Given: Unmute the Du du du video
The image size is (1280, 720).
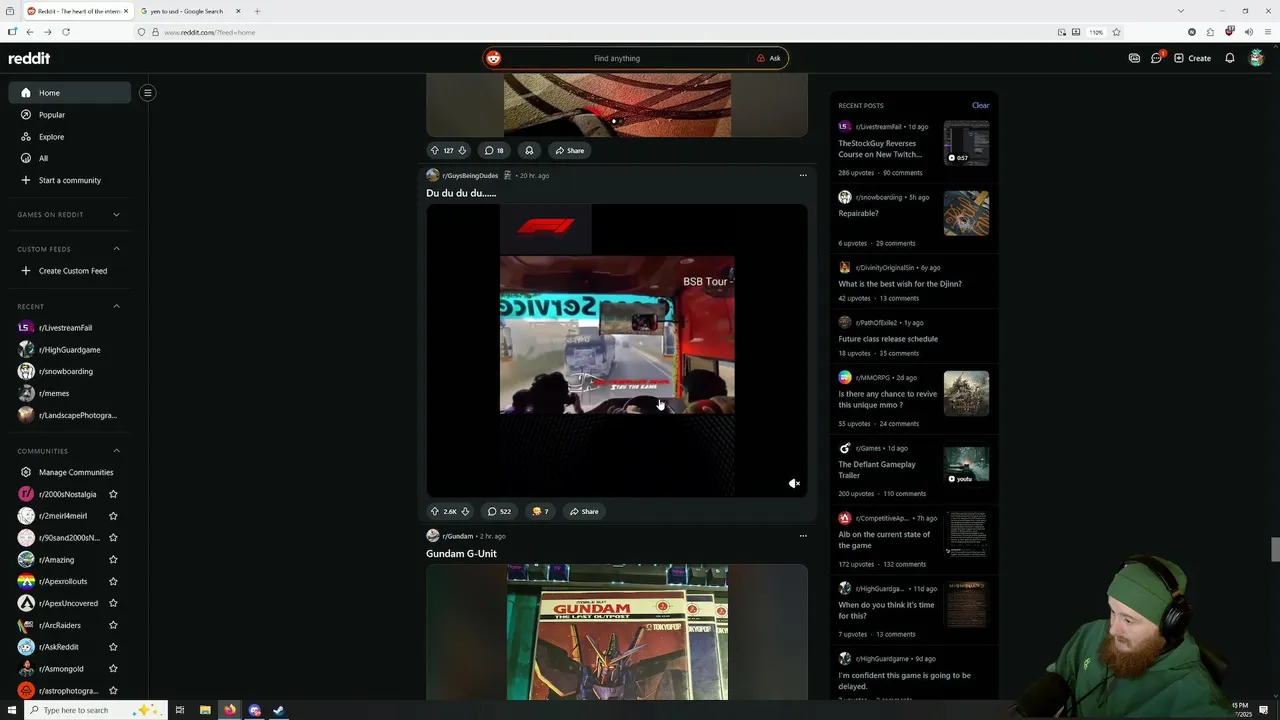Looking at the screenshot, I should pos(794,484).
